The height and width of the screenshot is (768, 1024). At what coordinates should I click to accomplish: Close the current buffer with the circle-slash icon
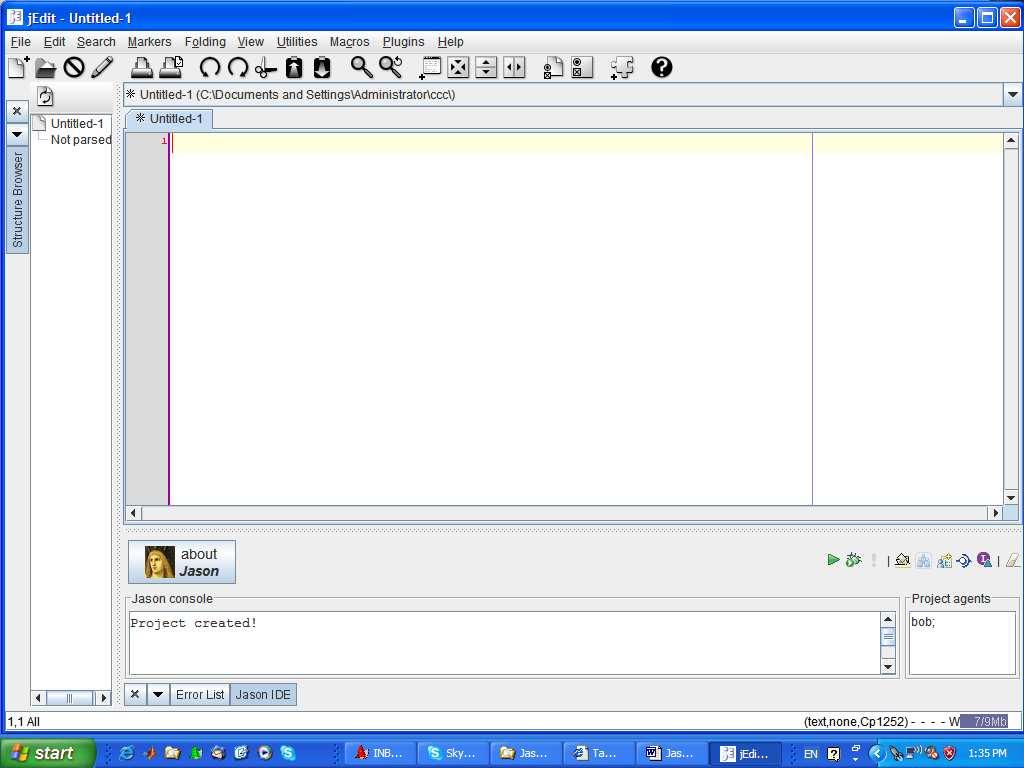(x=74, y=67)
